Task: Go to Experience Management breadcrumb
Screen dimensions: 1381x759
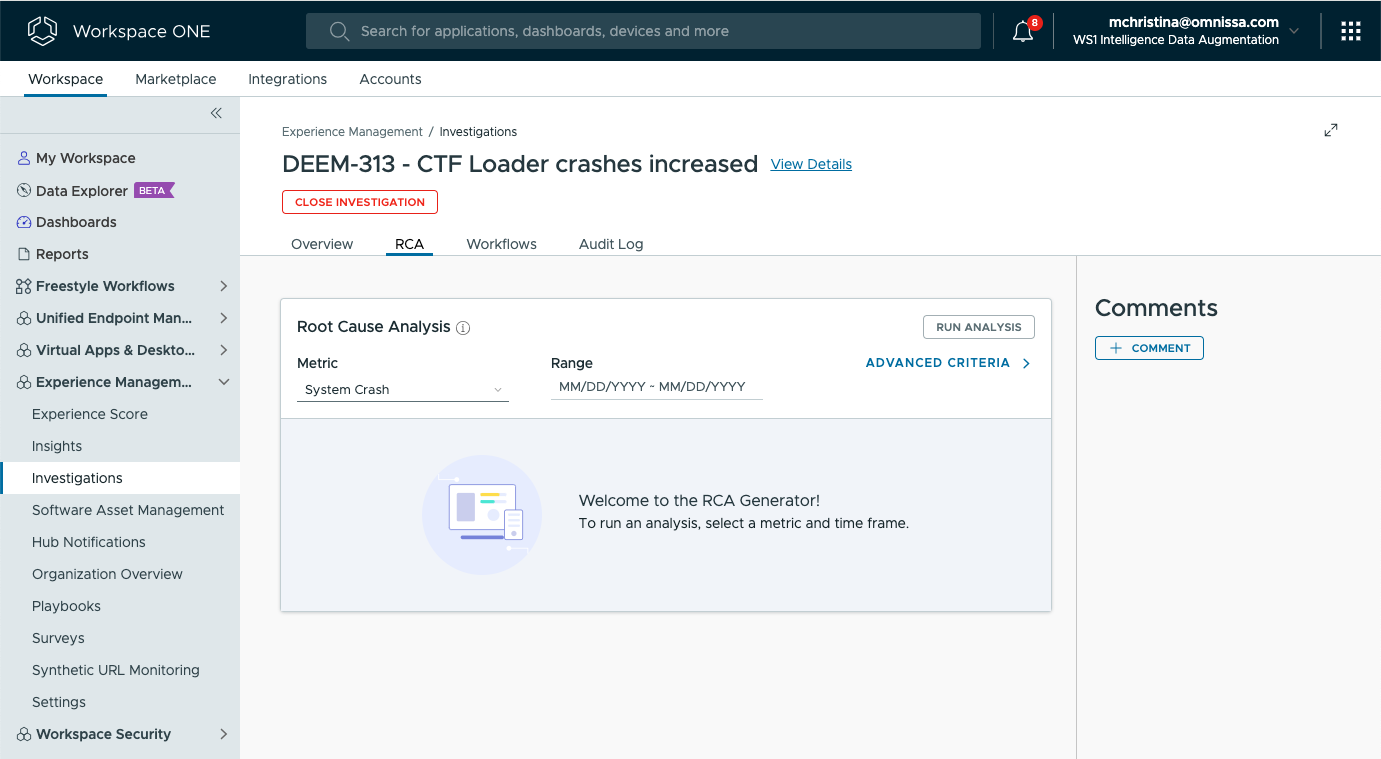Action: coord(352,132)
